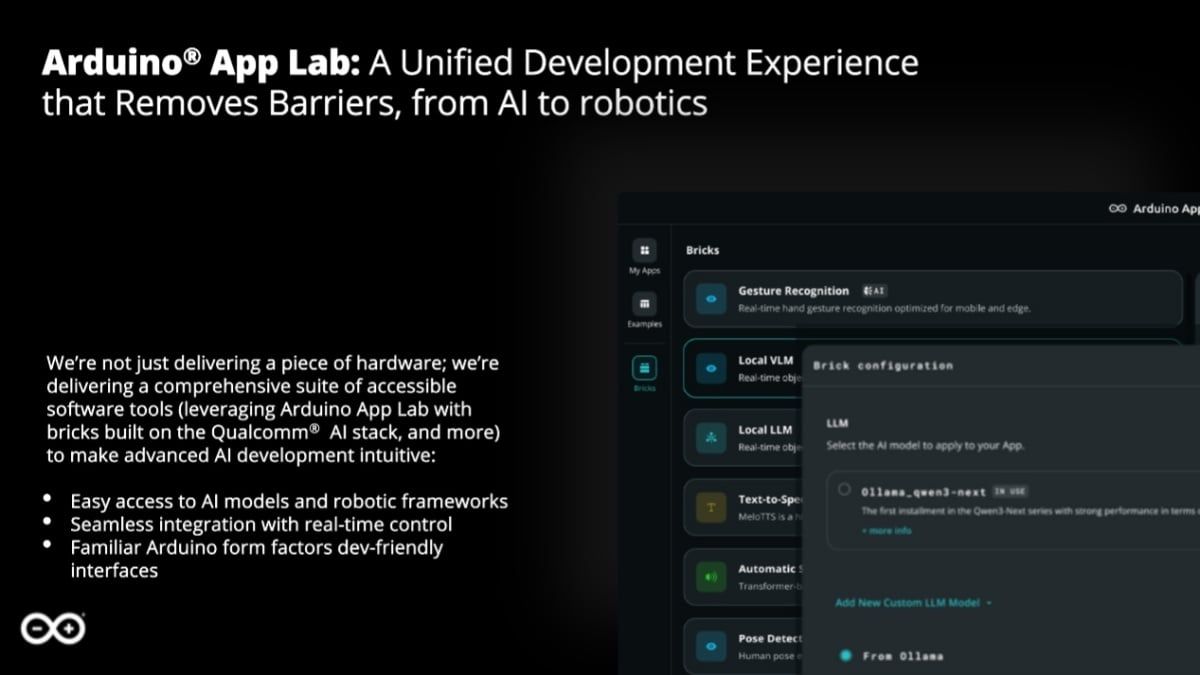Click the Brick configuration panel title
This screenshot has height=675, width=1200.
coord(882,365)
